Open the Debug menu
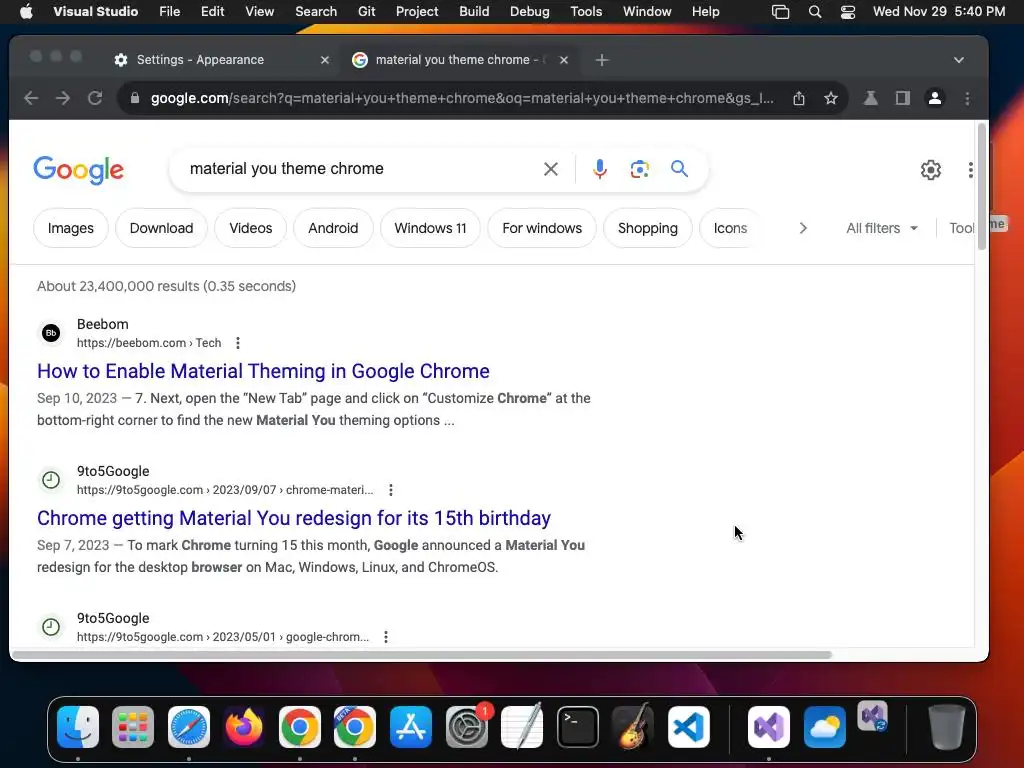Image resolution: width=1024 pixels, height=768 pixels. coord(529,11)
